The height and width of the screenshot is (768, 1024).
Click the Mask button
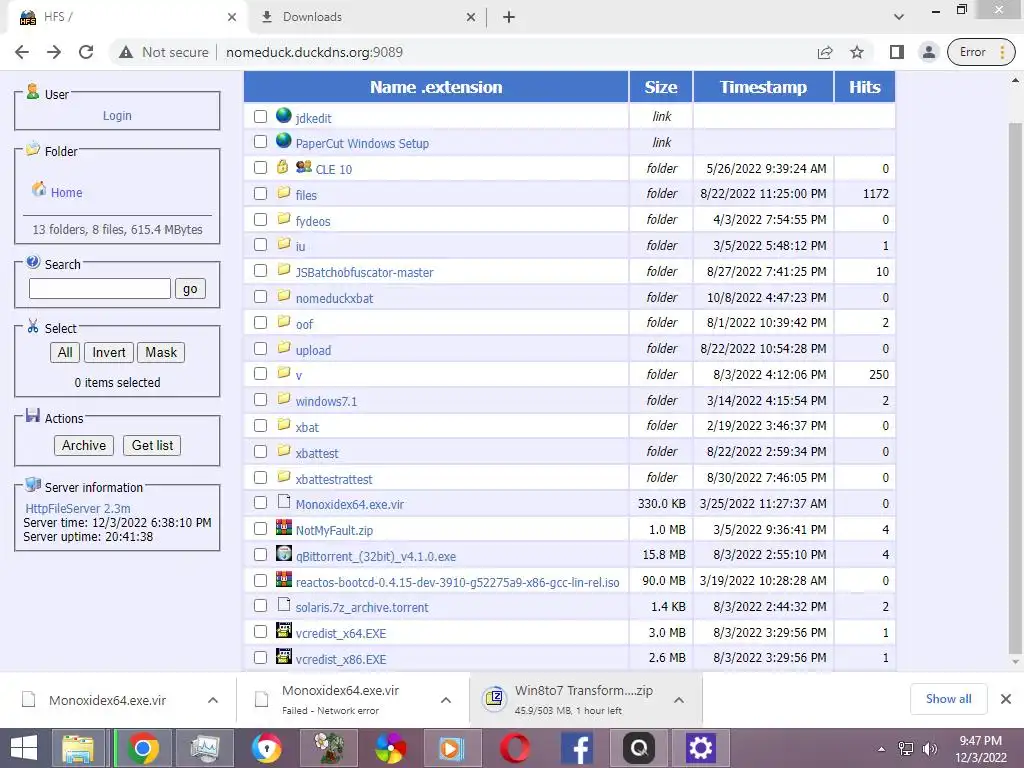point(161,353)
